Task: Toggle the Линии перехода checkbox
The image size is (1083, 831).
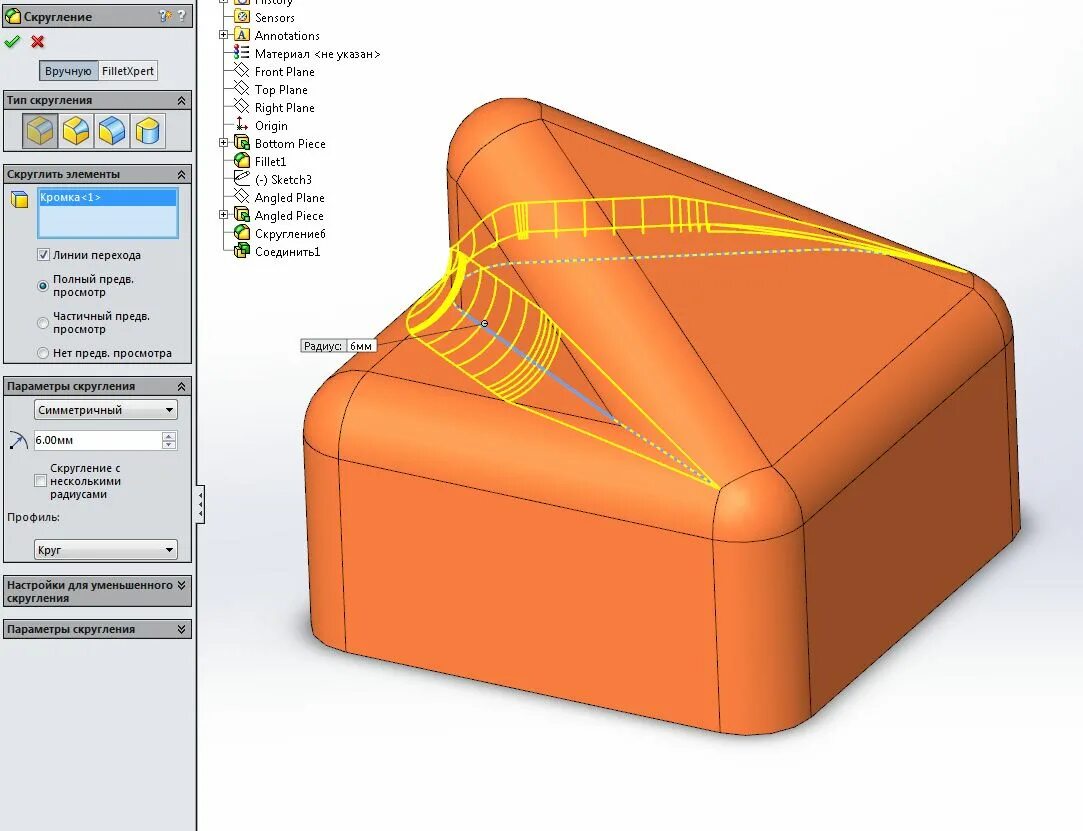Action: [43, 255]
